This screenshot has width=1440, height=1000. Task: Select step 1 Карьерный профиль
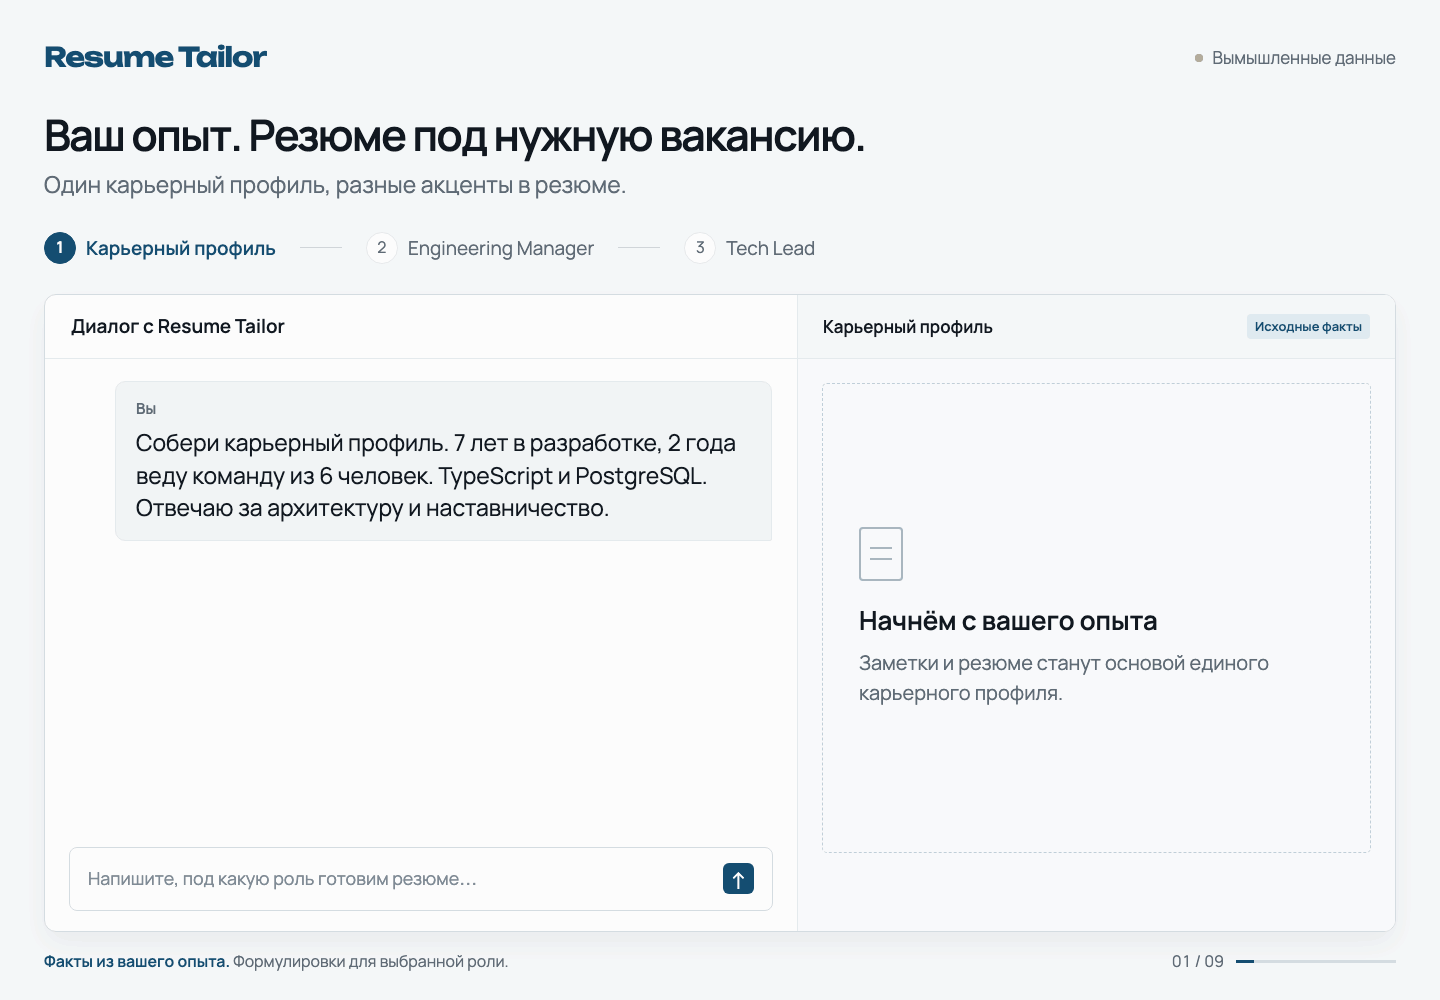pos(160,248)
